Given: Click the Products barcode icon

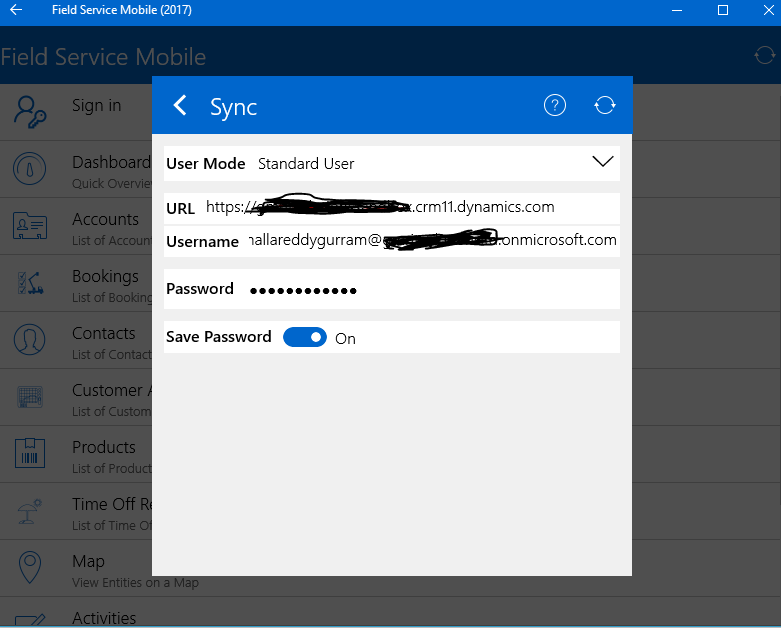Looking at the screenshot, I should 30,453.
